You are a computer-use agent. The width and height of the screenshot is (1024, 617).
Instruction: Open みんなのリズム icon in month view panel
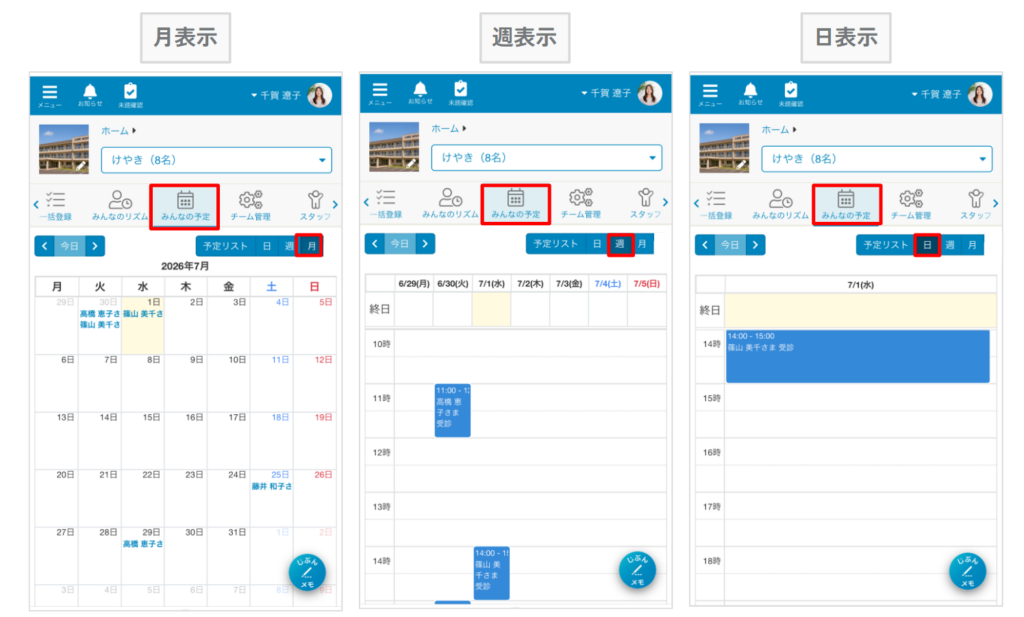pos(120,205)
